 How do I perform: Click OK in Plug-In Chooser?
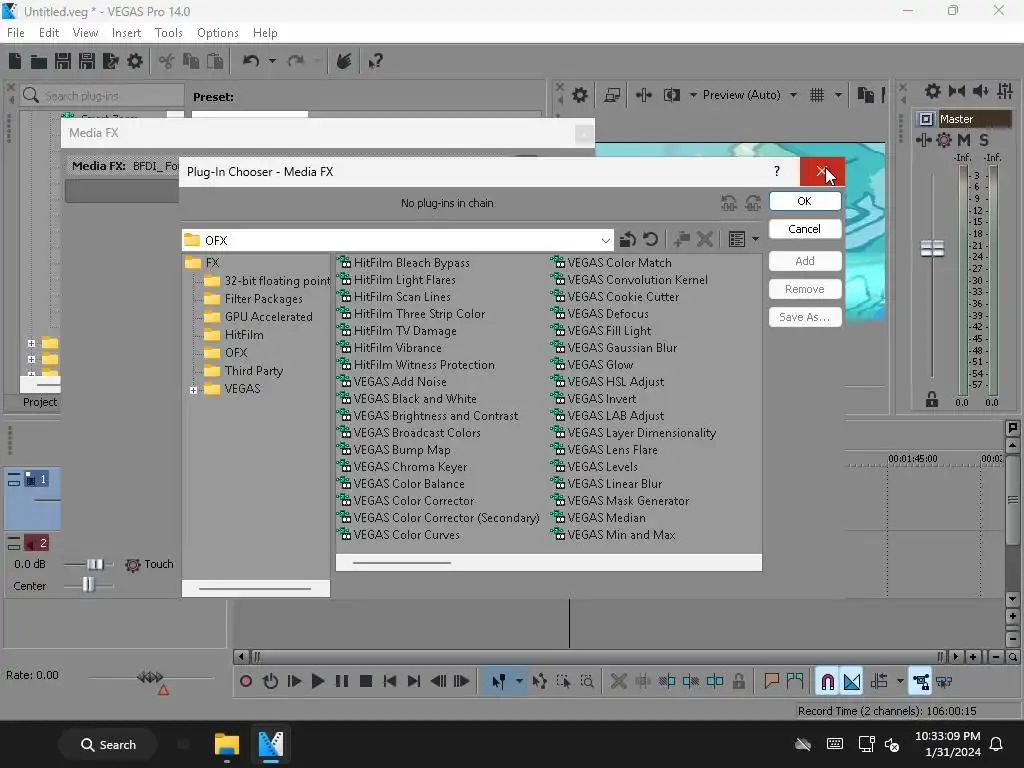click(x=805, y=201)
